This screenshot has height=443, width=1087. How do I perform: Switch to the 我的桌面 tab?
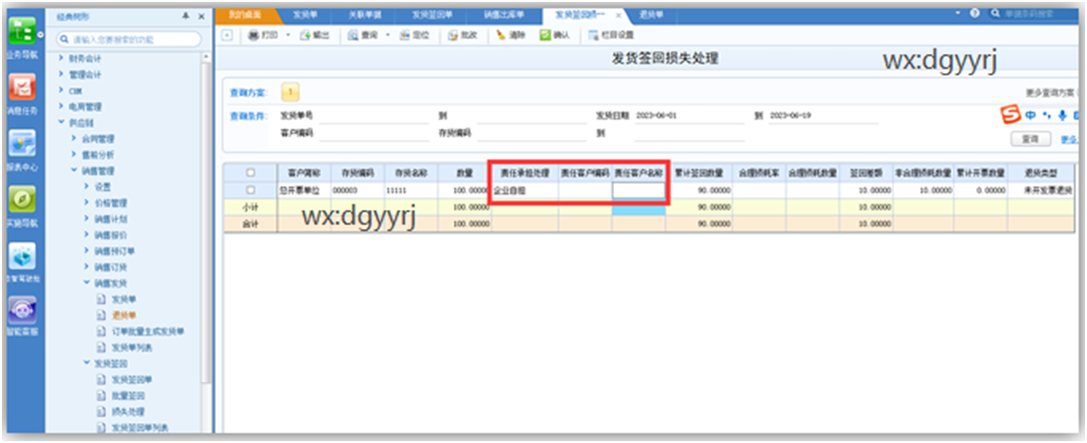(245, 14)
